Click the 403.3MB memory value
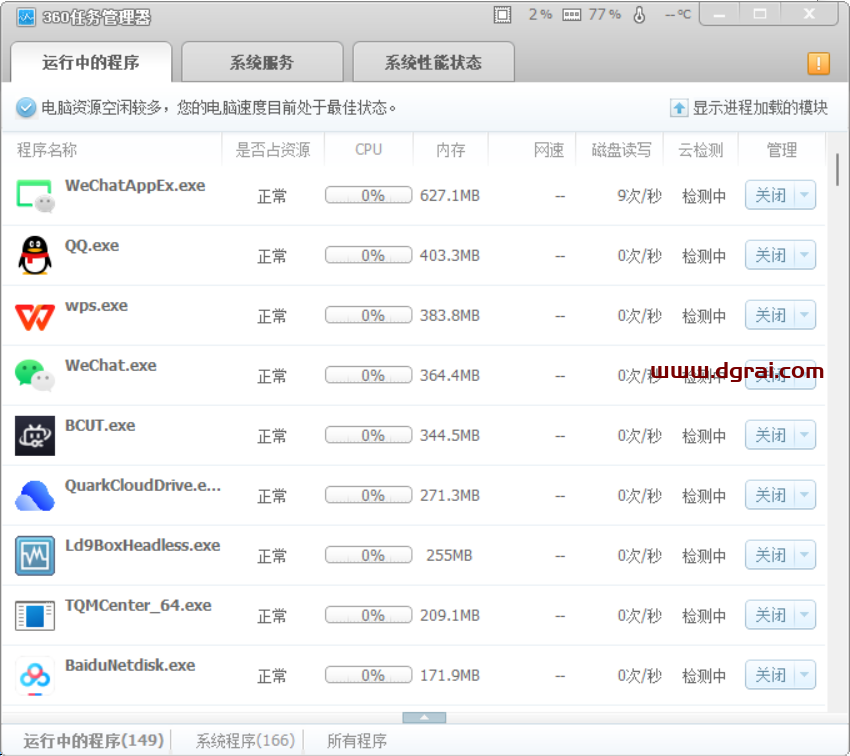The image size is (850, 756). pos(450,256)
